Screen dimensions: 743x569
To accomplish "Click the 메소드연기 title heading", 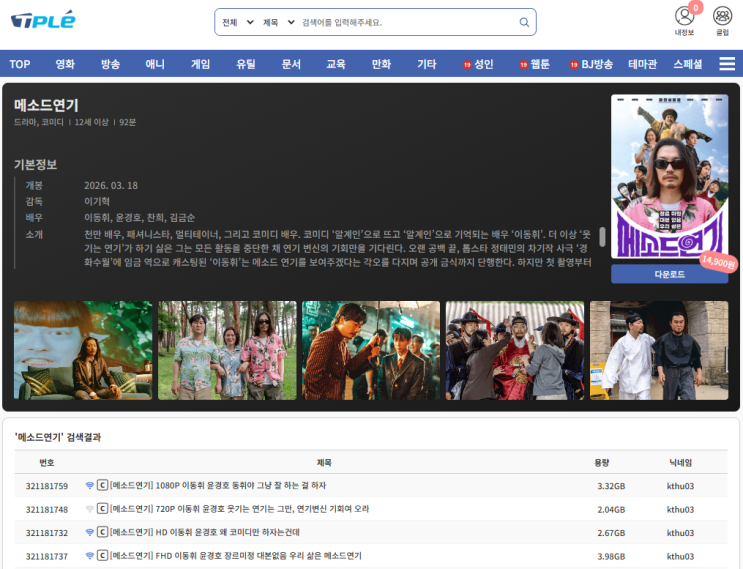I will point(46,105).
